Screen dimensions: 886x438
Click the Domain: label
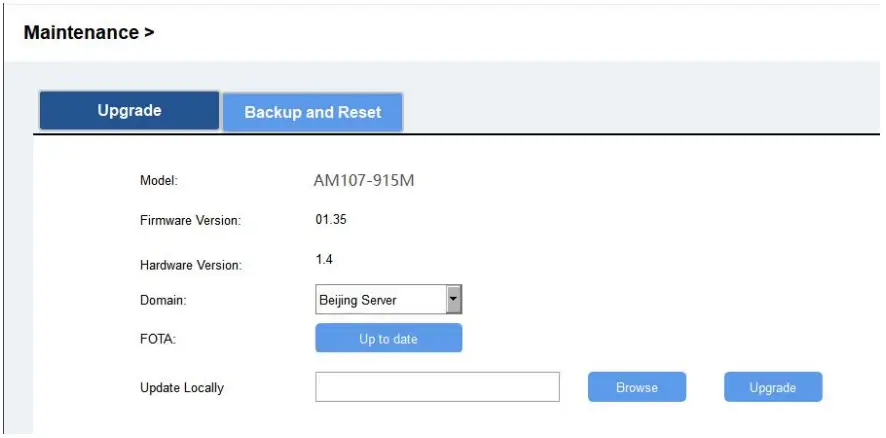[x=163, y=301]
